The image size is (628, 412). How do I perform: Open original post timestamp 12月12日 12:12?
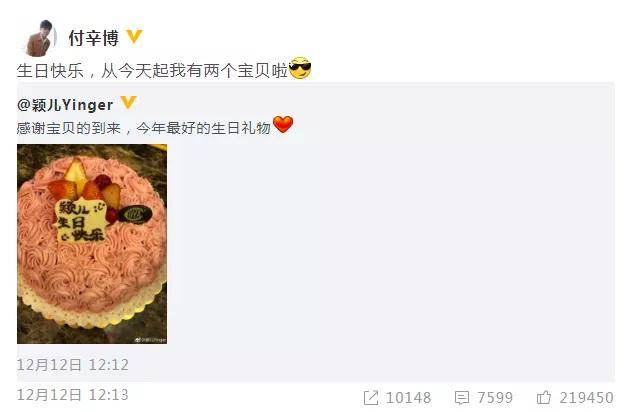(x=73, y=365)
